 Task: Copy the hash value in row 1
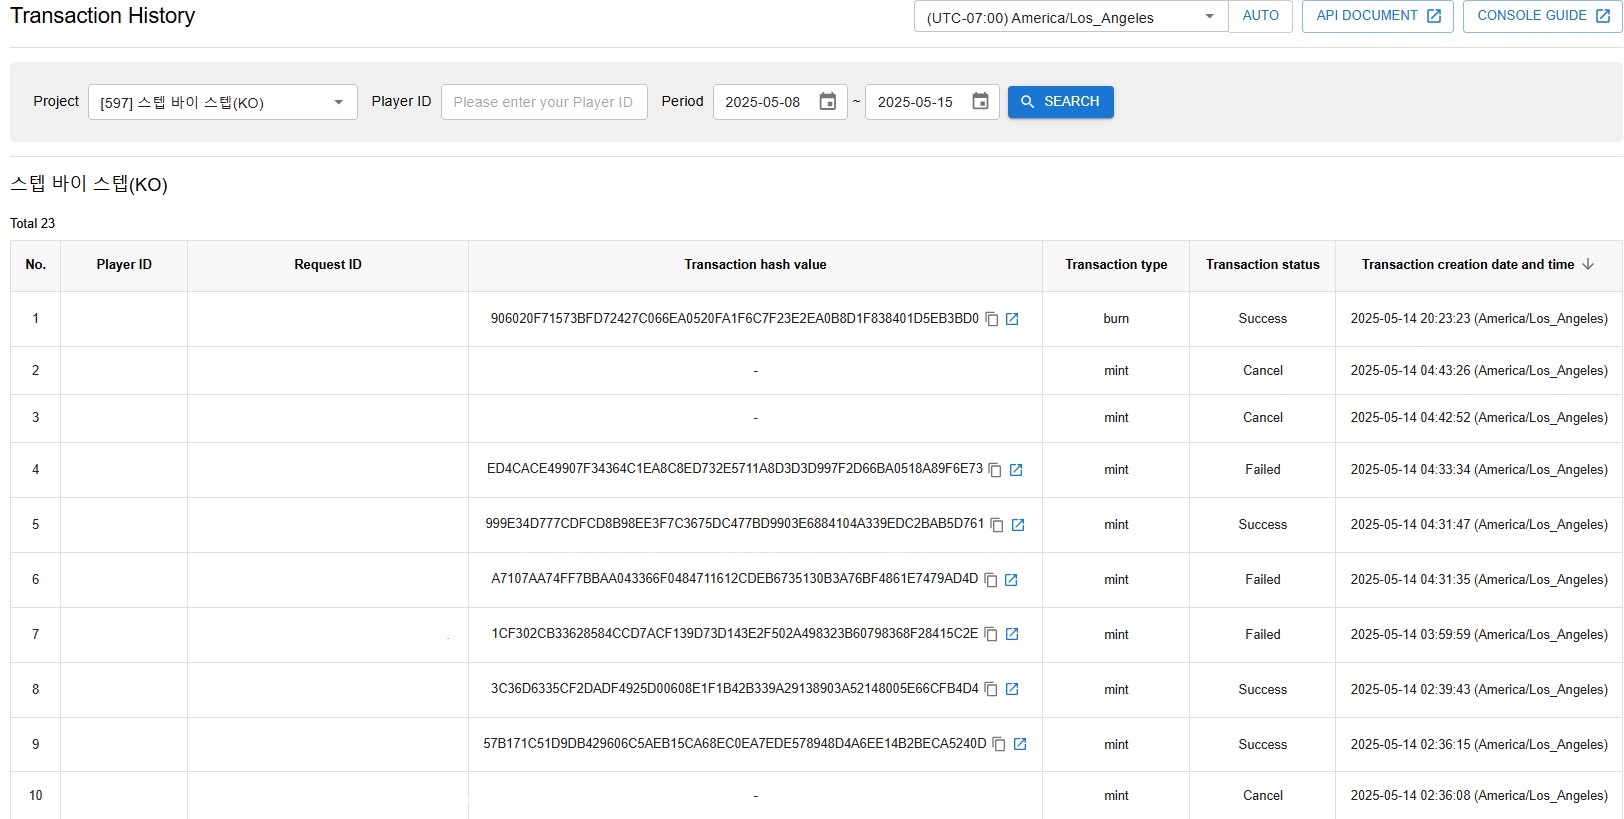click(992, 319)
